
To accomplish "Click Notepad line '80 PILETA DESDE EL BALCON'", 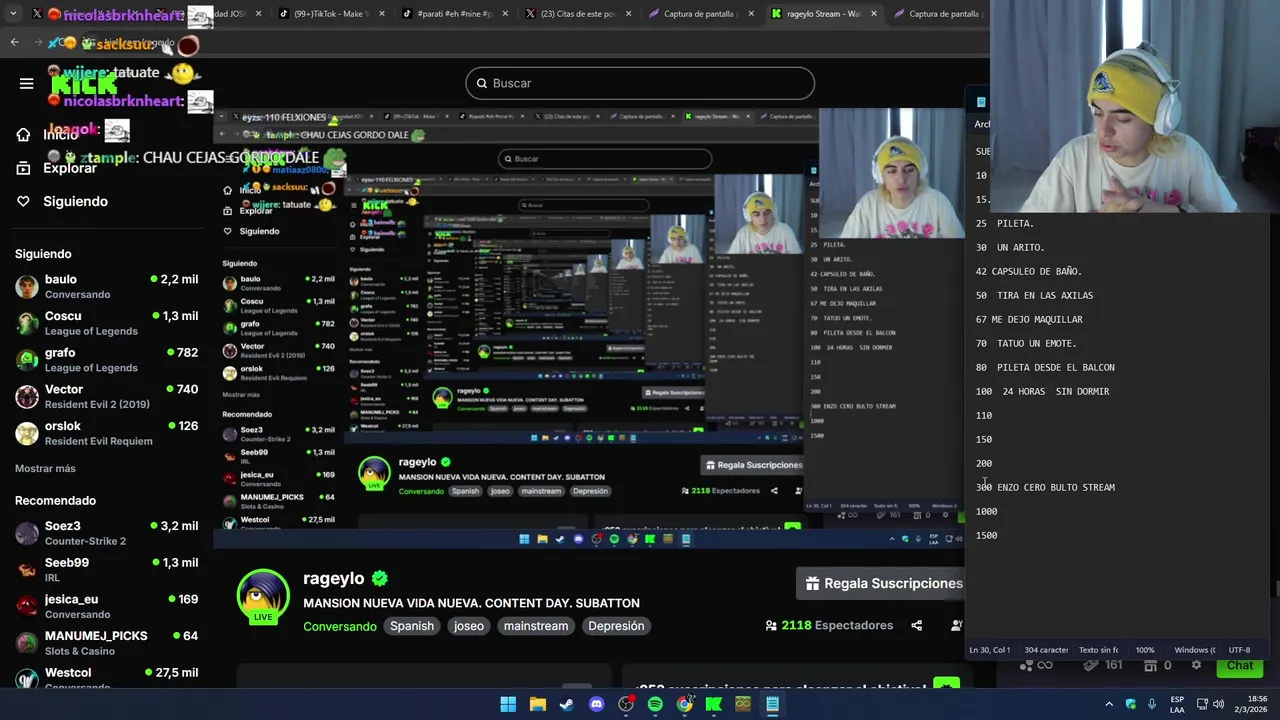I will coord(1045,367).
